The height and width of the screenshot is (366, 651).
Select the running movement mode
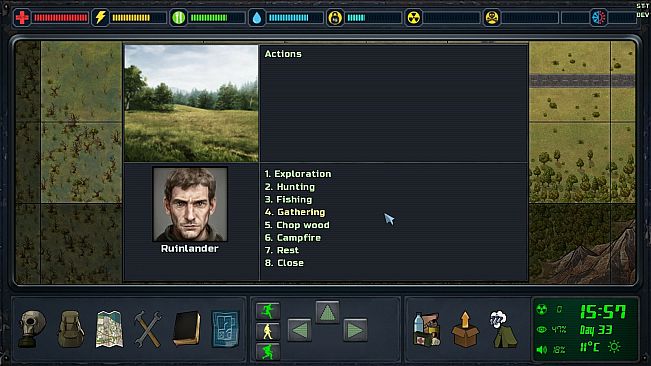268,311
